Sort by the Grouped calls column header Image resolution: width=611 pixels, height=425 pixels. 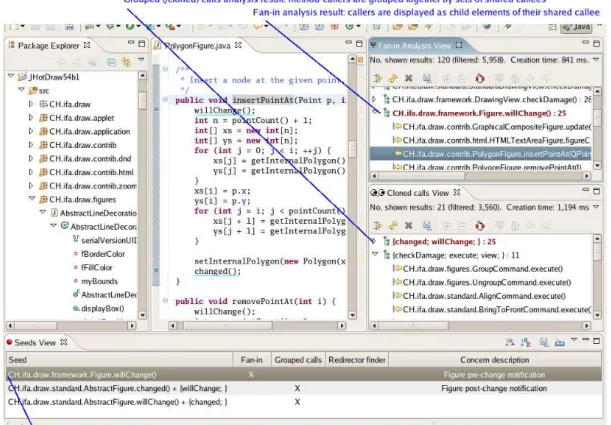point(298,360)
